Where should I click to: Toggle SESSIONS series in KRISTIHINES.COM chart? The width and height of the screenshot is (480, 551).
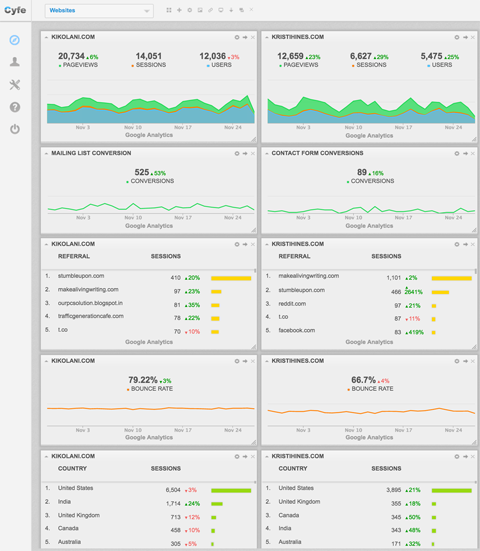(369, 65)
